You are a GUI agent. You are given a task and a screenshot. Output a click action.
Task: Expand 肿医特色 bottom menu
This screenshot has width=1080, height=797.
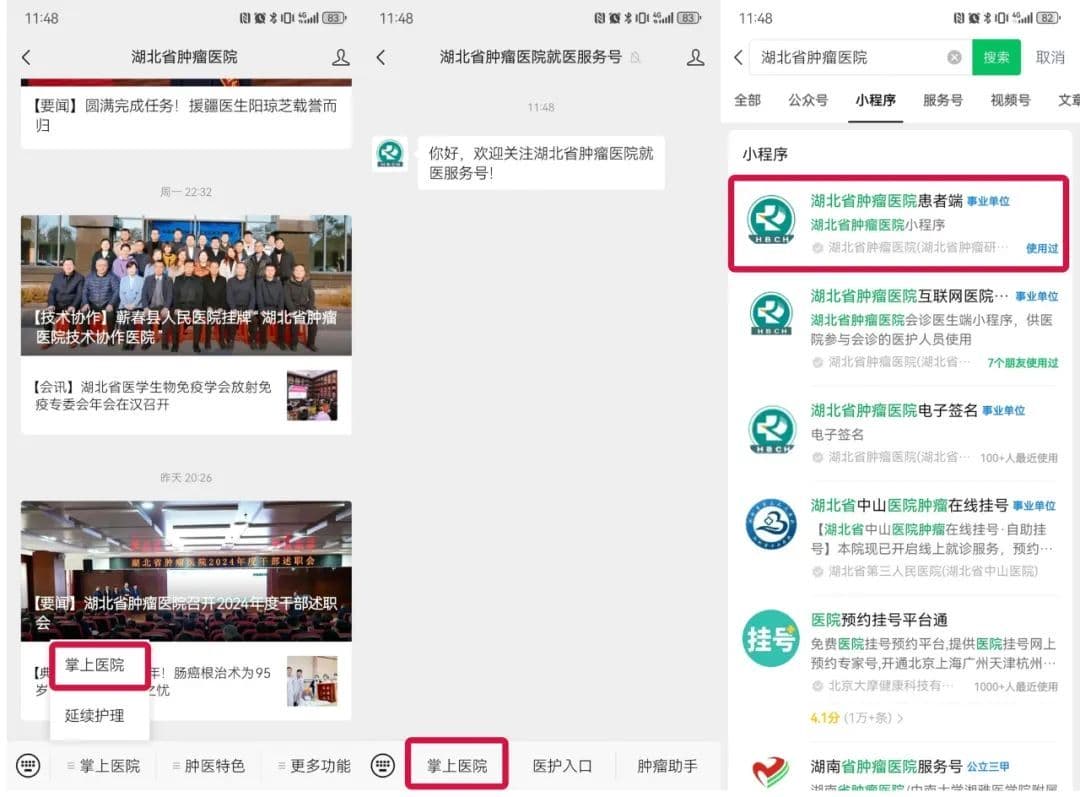coord(209,765)
